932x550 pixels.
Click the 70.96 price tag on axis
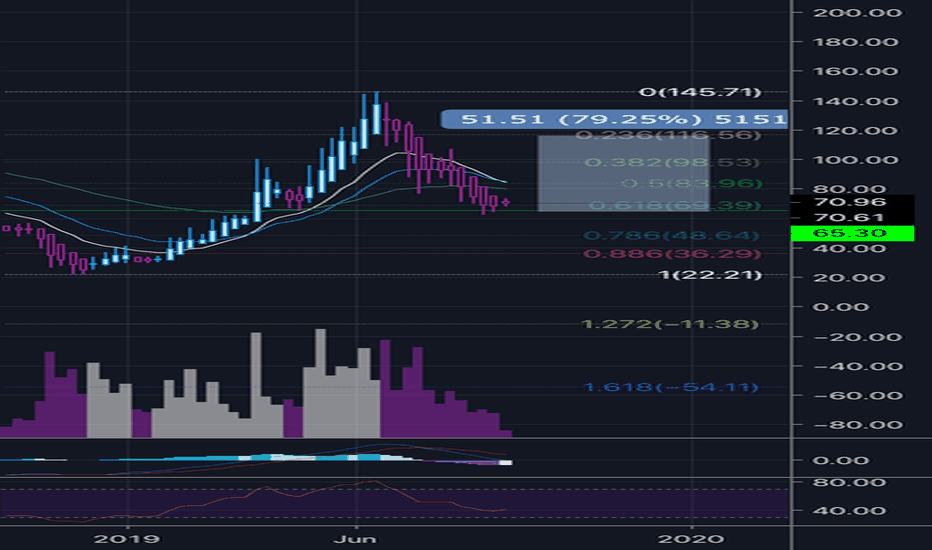(852, 202)
